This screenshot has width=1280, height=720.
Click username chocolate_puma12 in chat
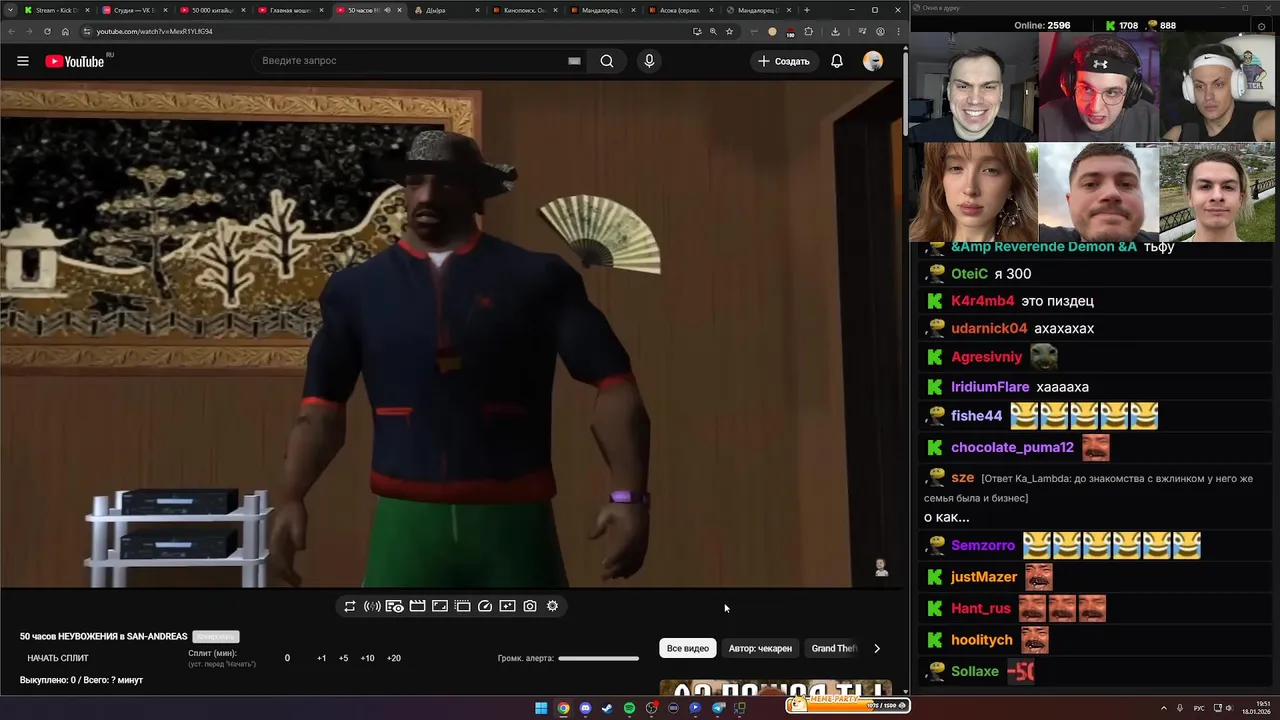pos(1012,448)
